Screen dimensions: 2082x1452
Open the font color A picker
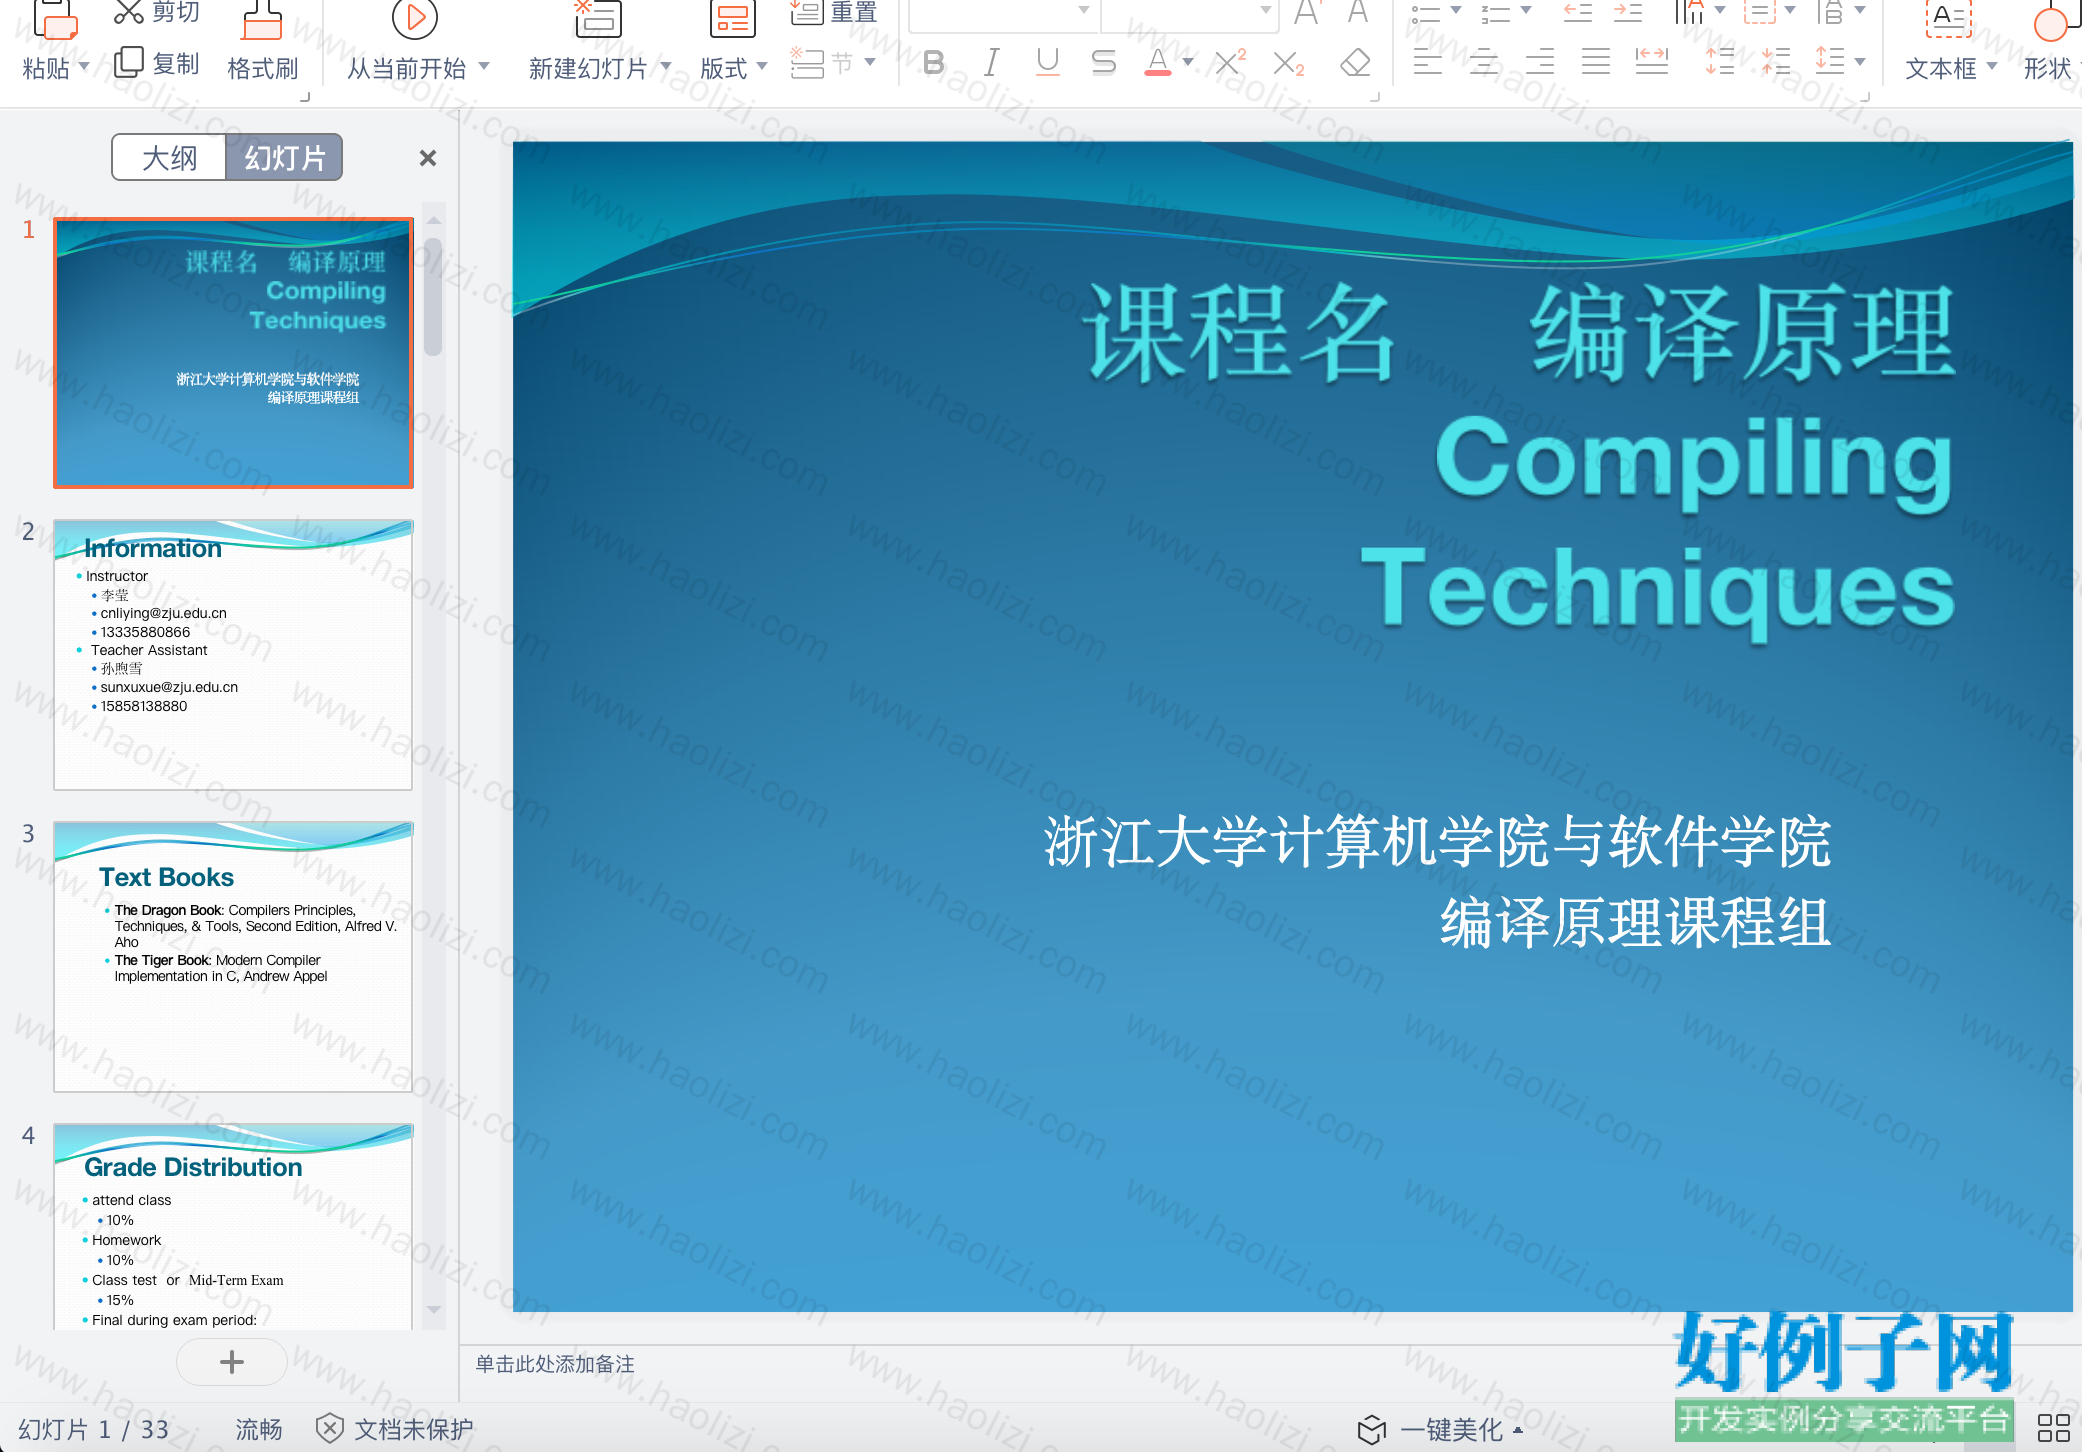click(x=1157, y=63)
